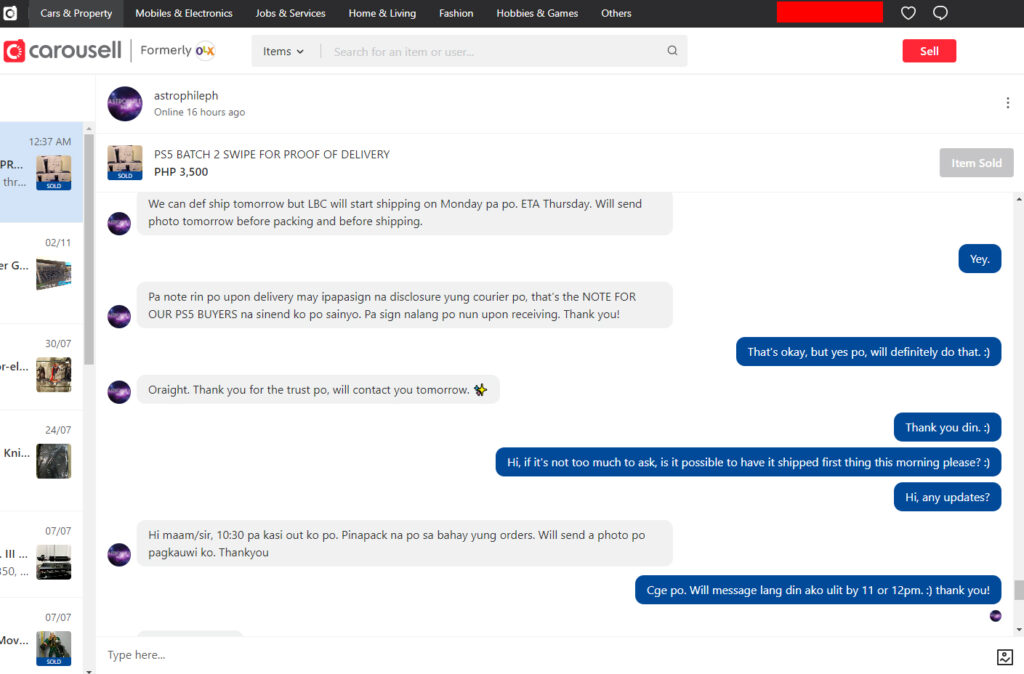
Task: Open the PS5 BATCH 2 listing title
Action: (272, 154)
